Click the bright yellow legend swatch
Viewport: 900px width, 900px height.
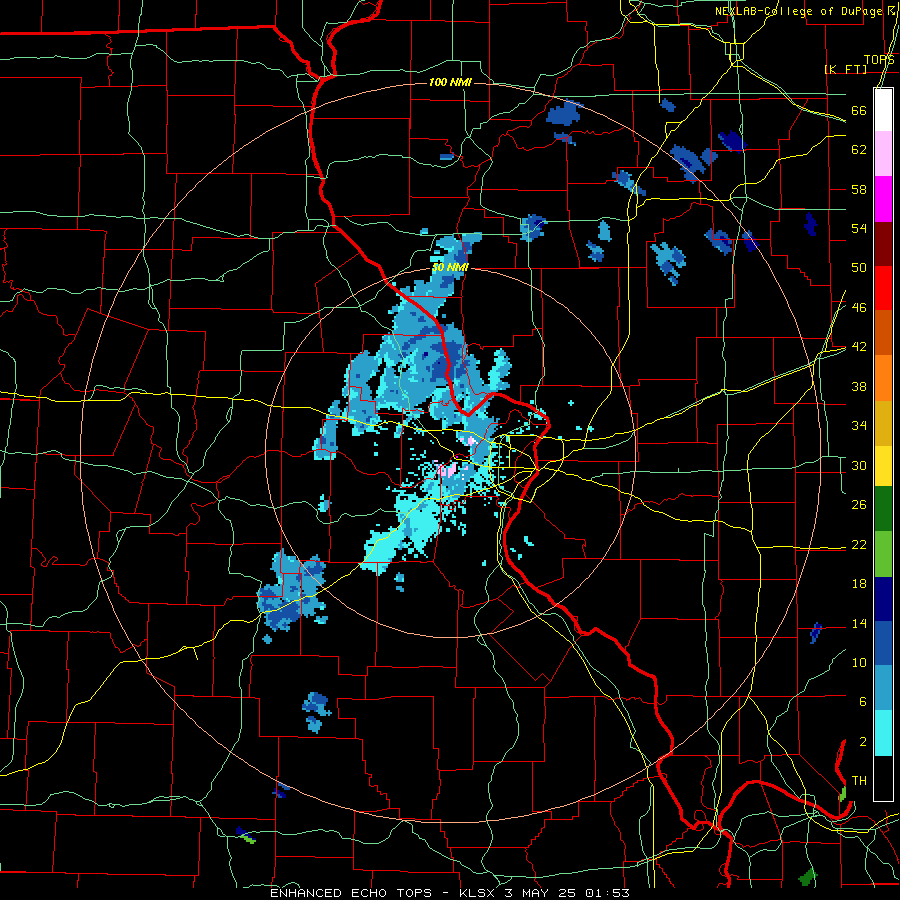click(x=883, y=466)
